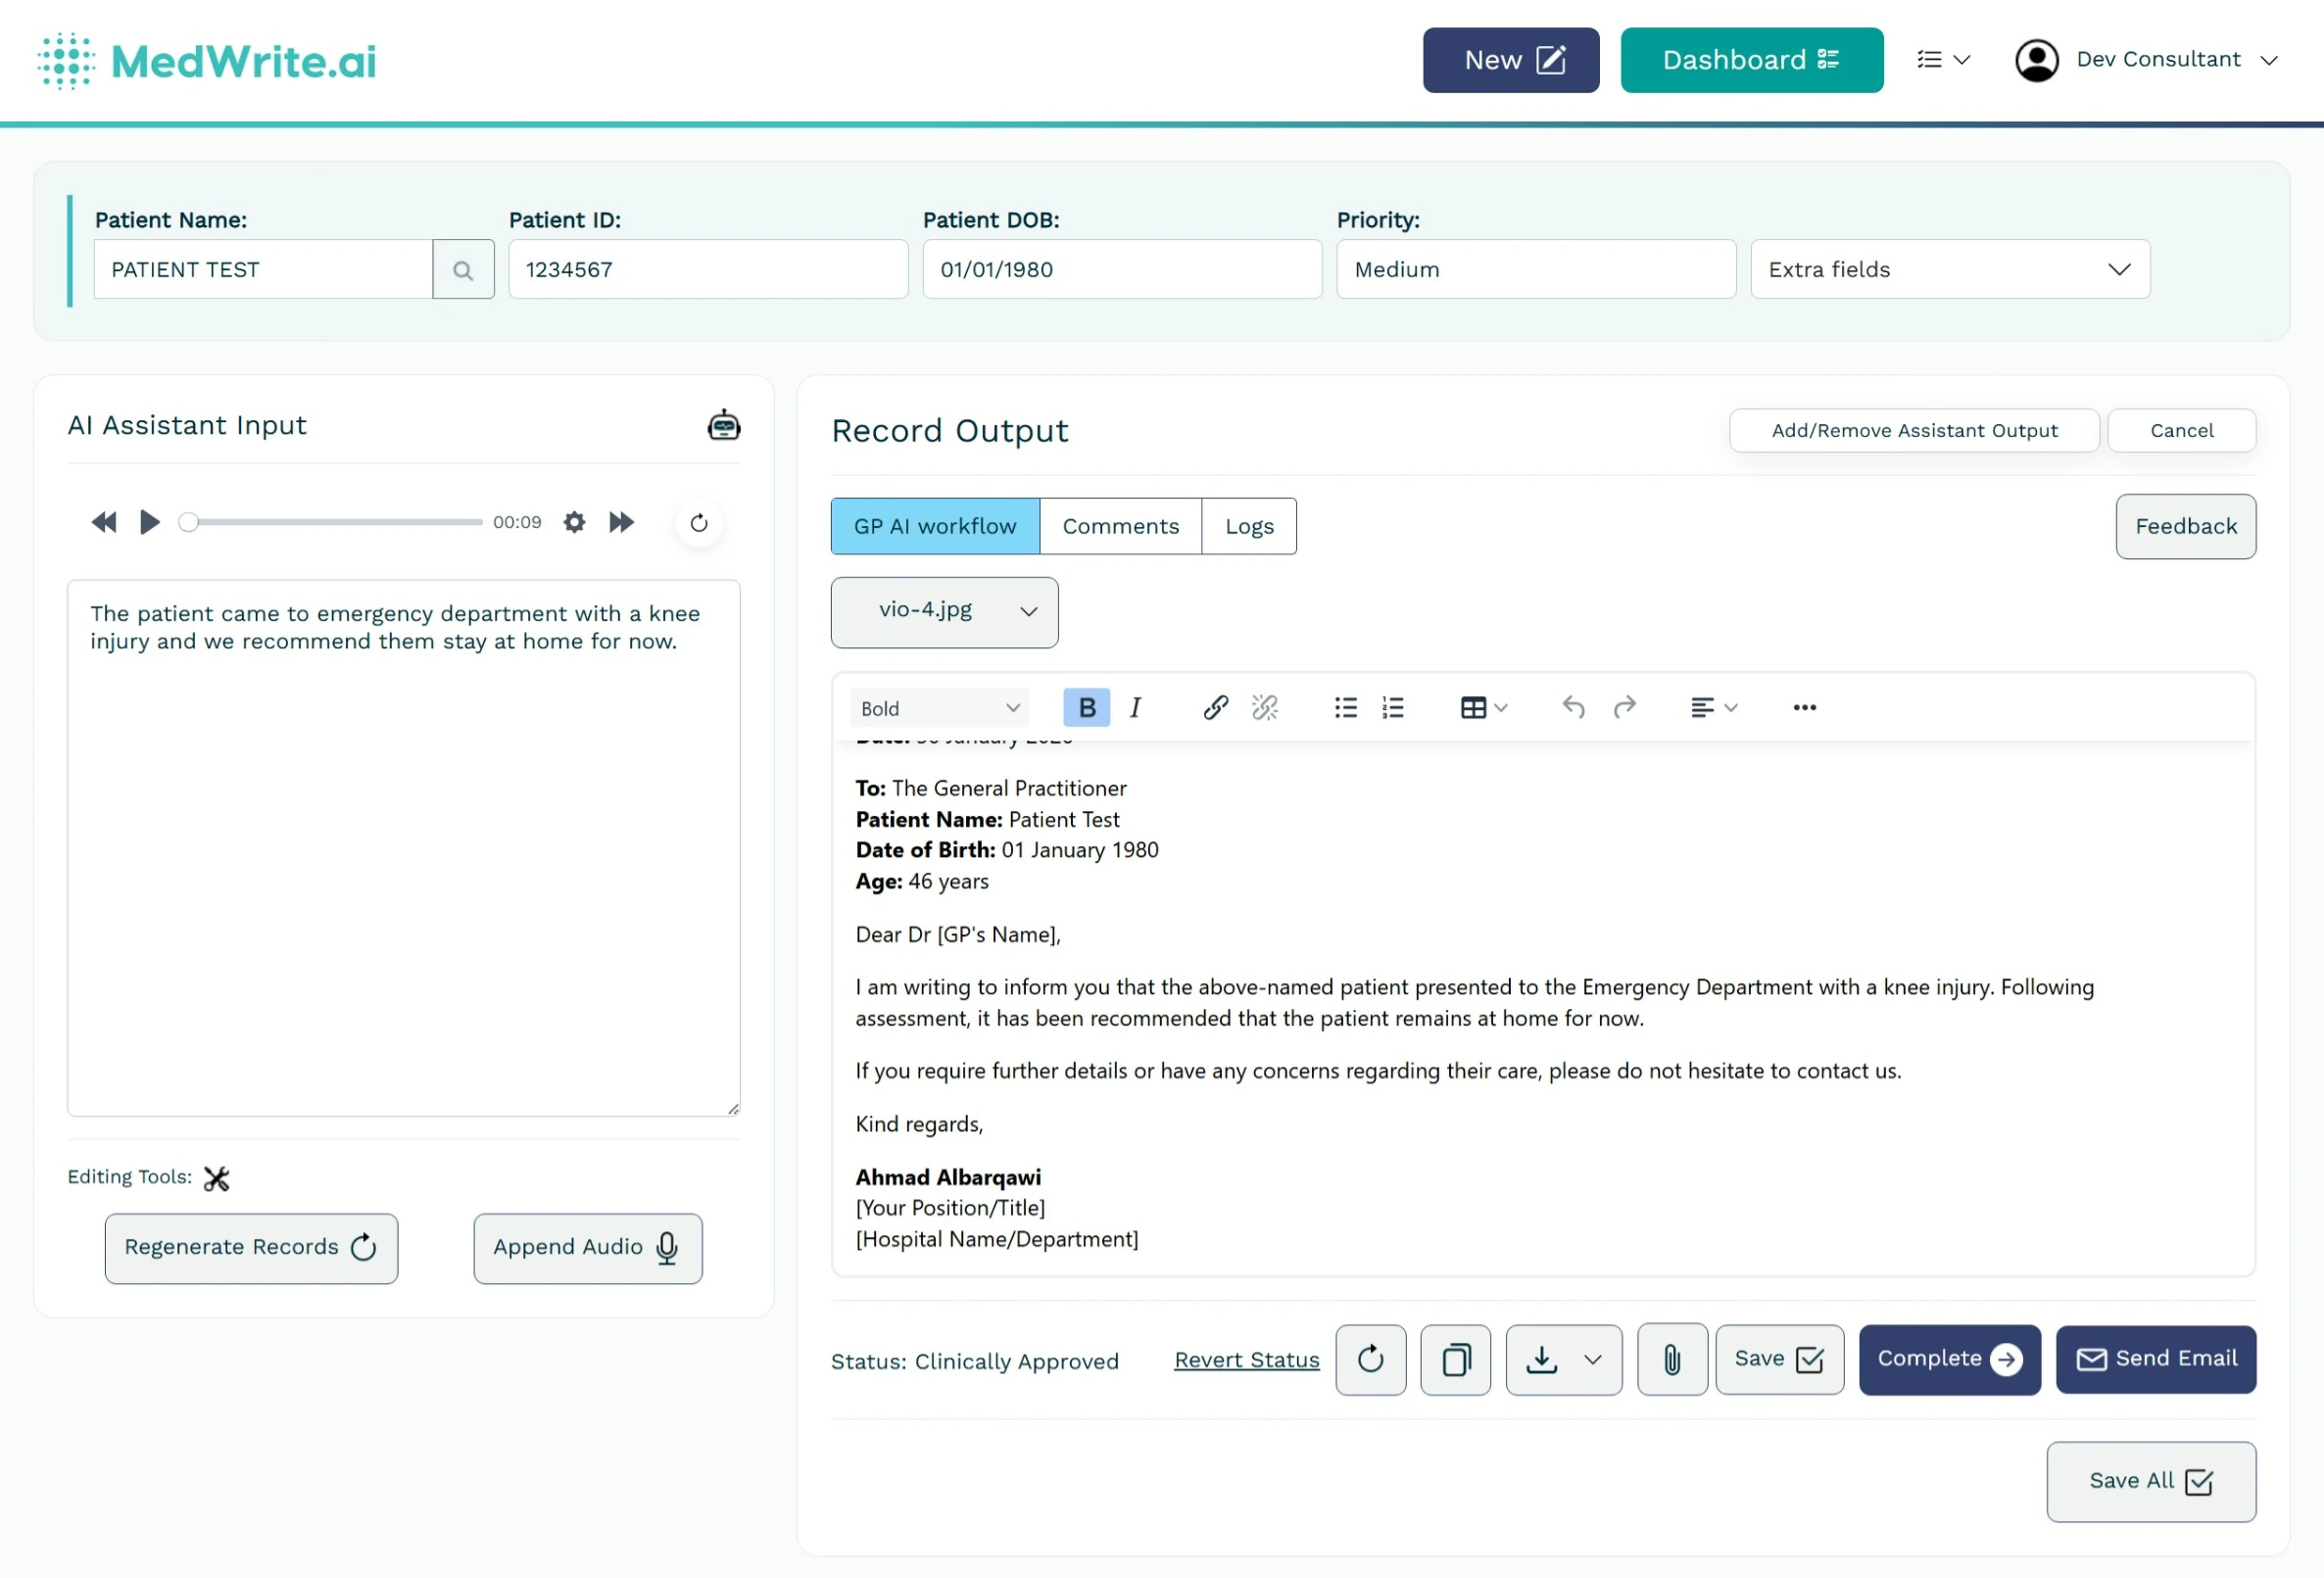The width and height of the screenshot is (2324, 1578).
Task: Click the Regenerate Records button
Action: (251, 1247)
